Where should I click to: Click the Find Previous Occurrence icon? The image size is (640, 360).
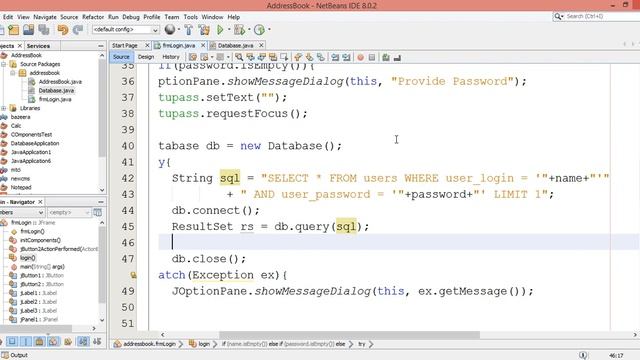coord(250,57)
